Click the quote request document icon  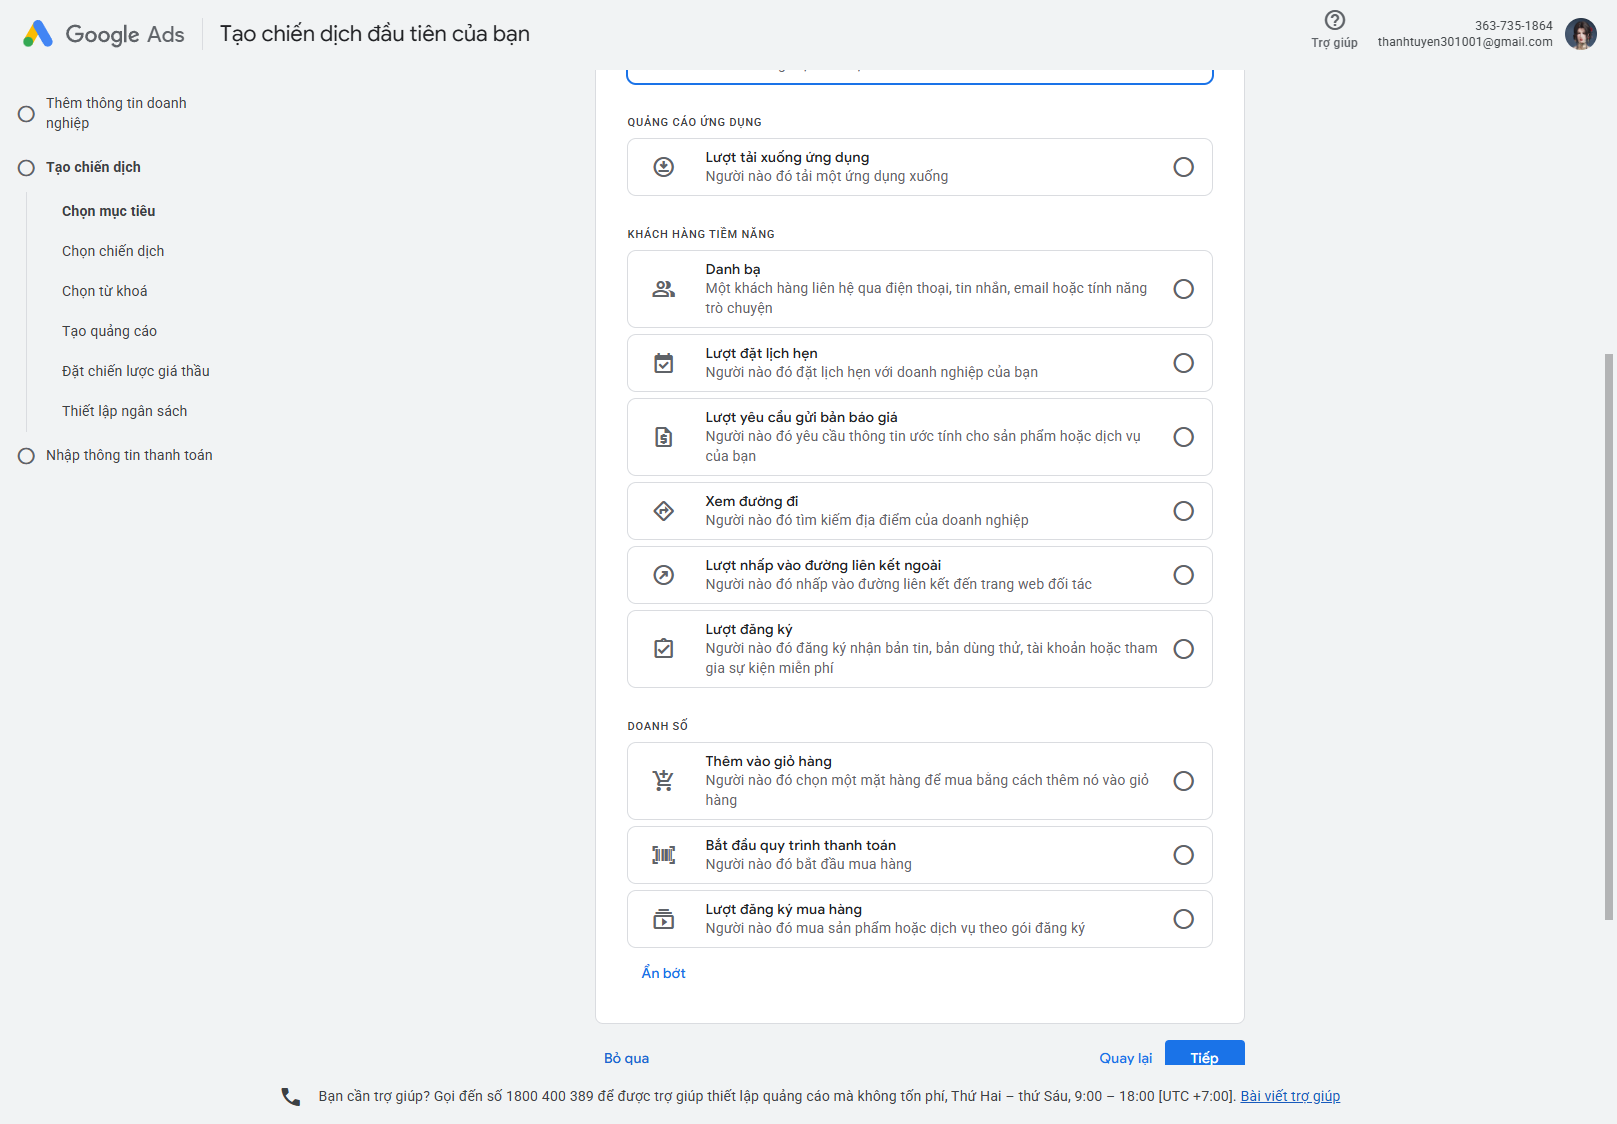(x=663, y=437)
